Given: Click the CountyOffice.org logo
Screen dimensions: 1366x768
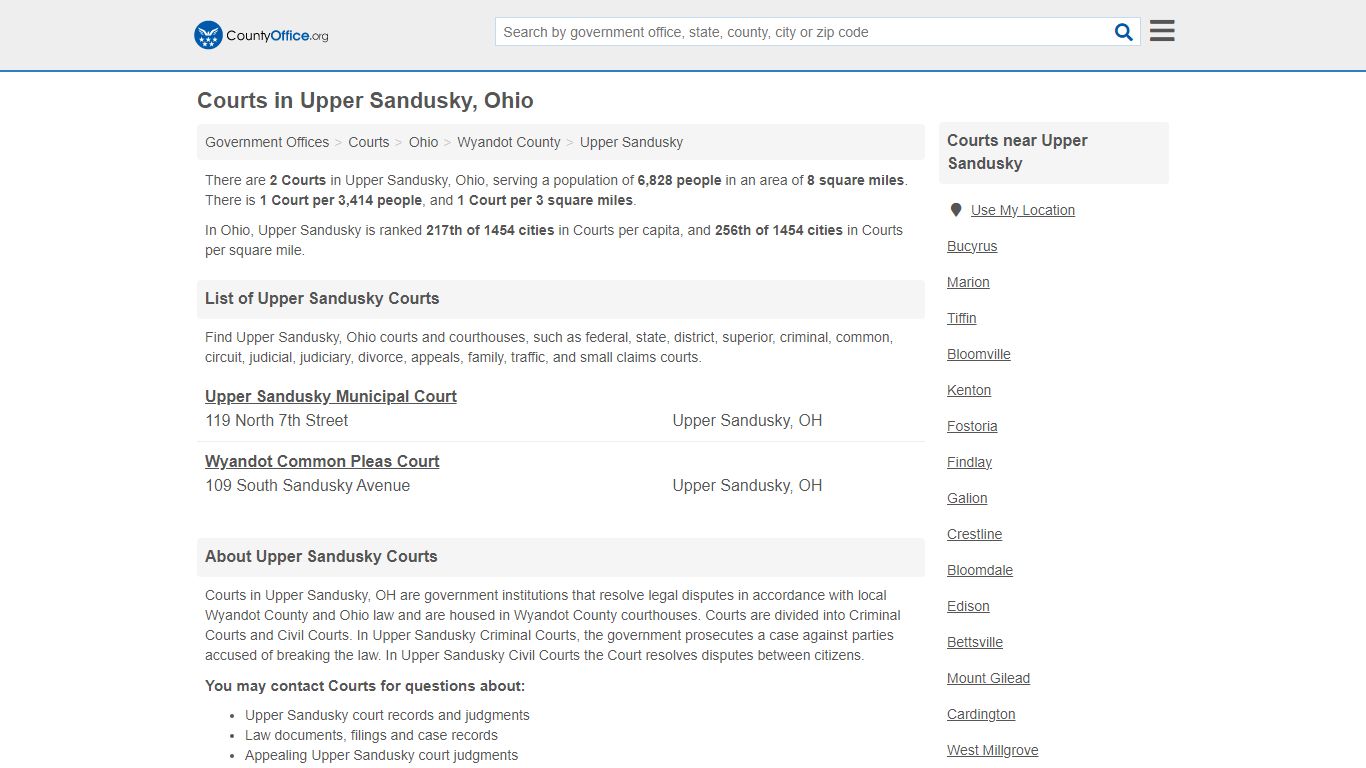Looking at the screenshot, I should point(261,35).
